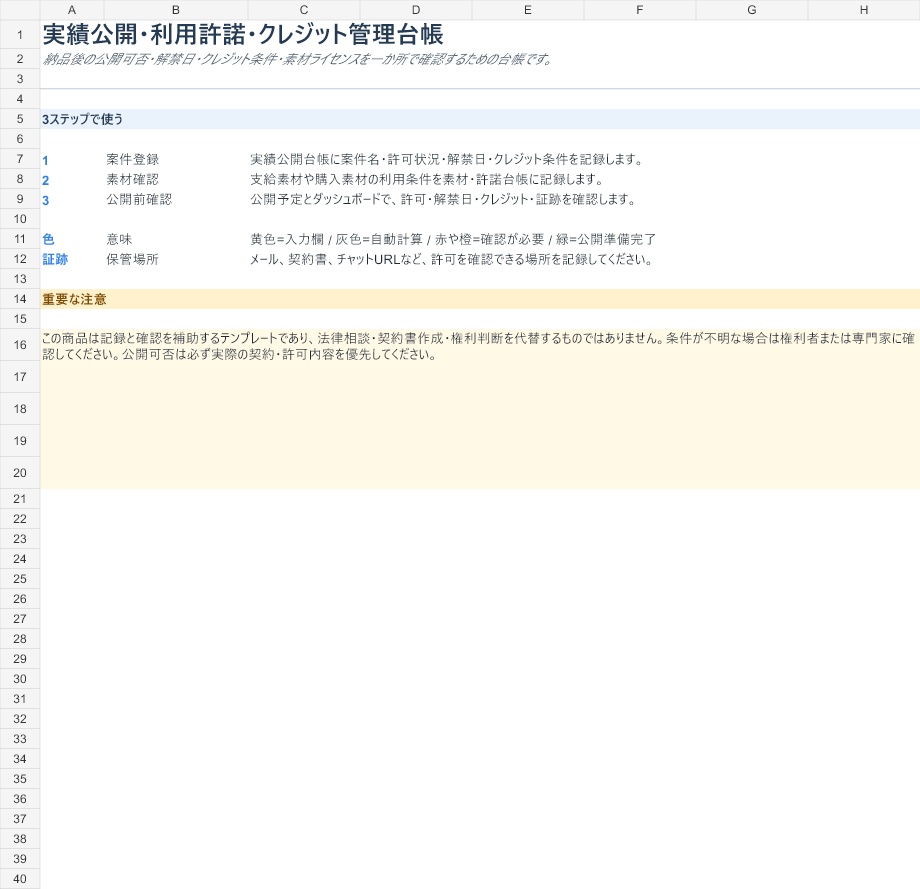This screenshot has height=889, width=920.
Task: Select row 30 header
Action: [x=20, y=679]
